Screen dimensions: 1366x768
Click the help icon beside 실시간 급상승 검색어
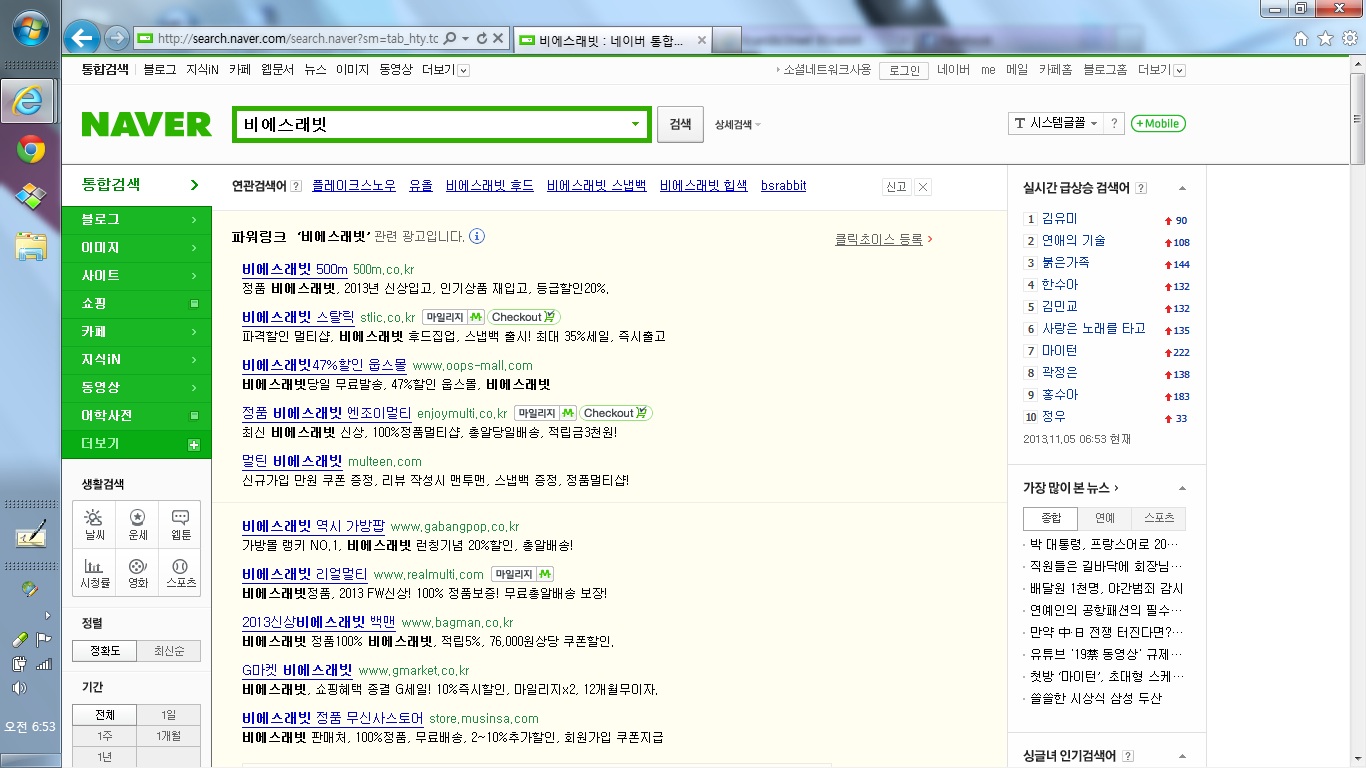pyautogui.click(x=1141, y=188)
